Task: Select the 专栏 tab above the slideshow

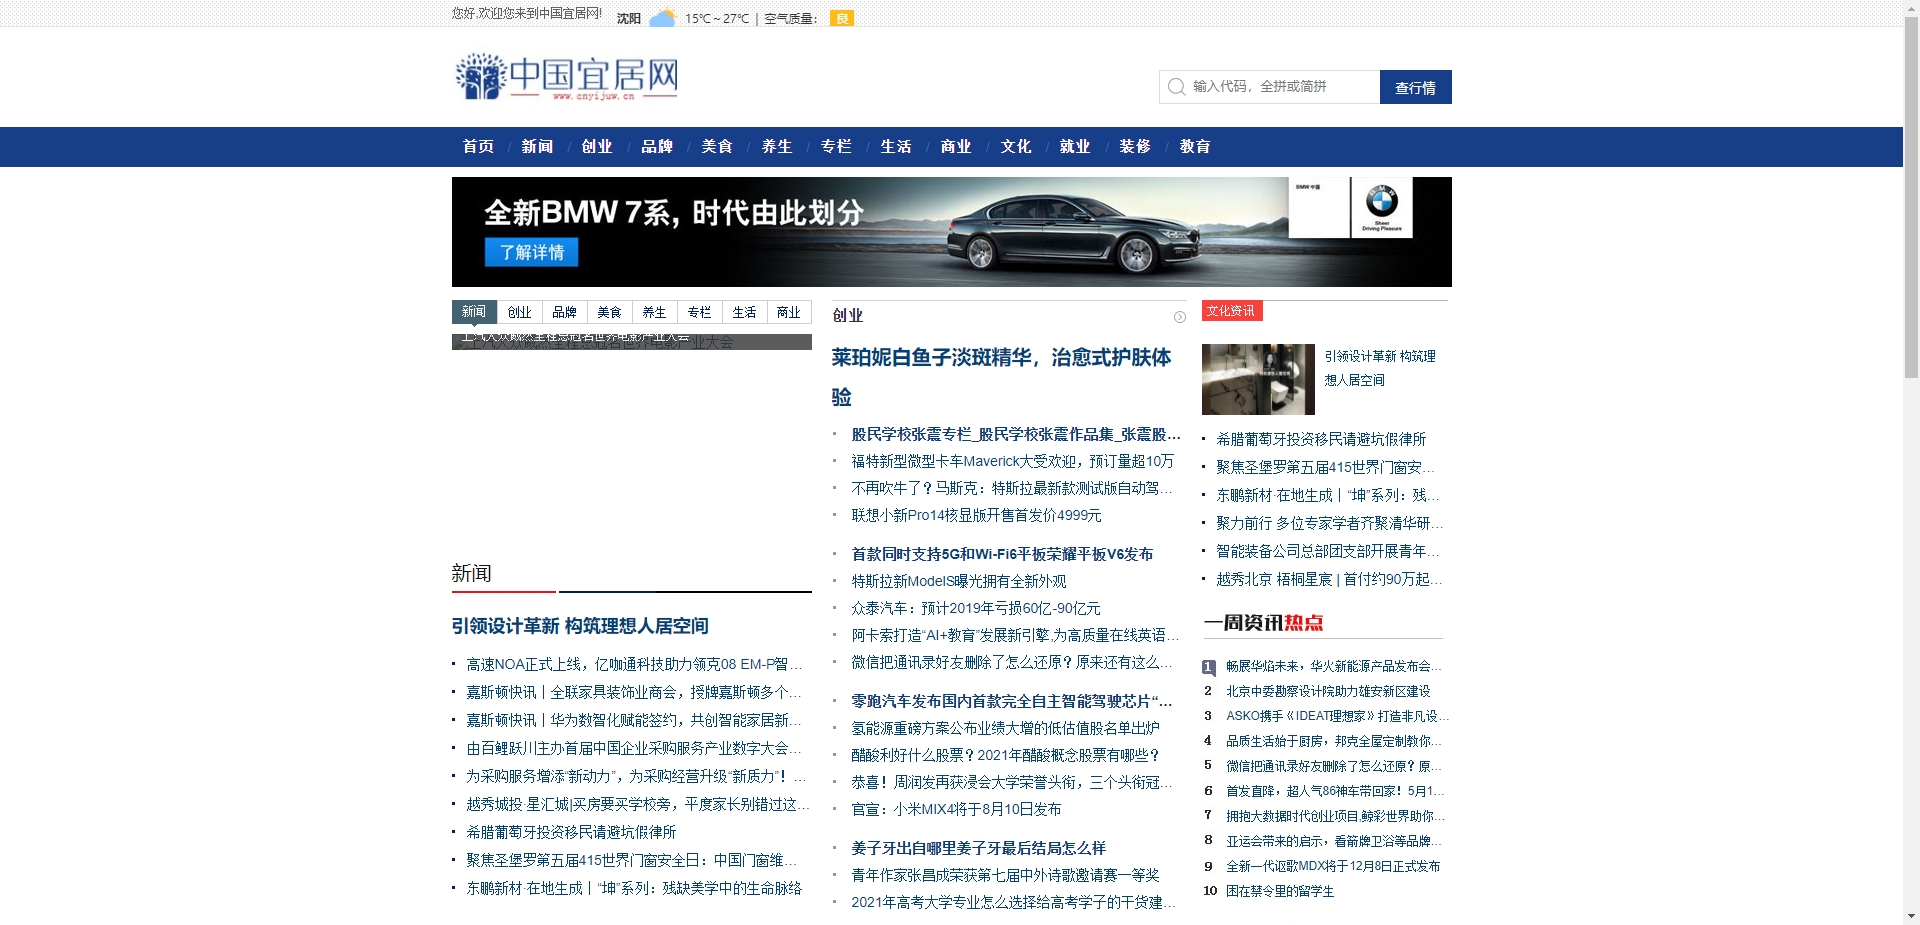Action: coord(699,312)
